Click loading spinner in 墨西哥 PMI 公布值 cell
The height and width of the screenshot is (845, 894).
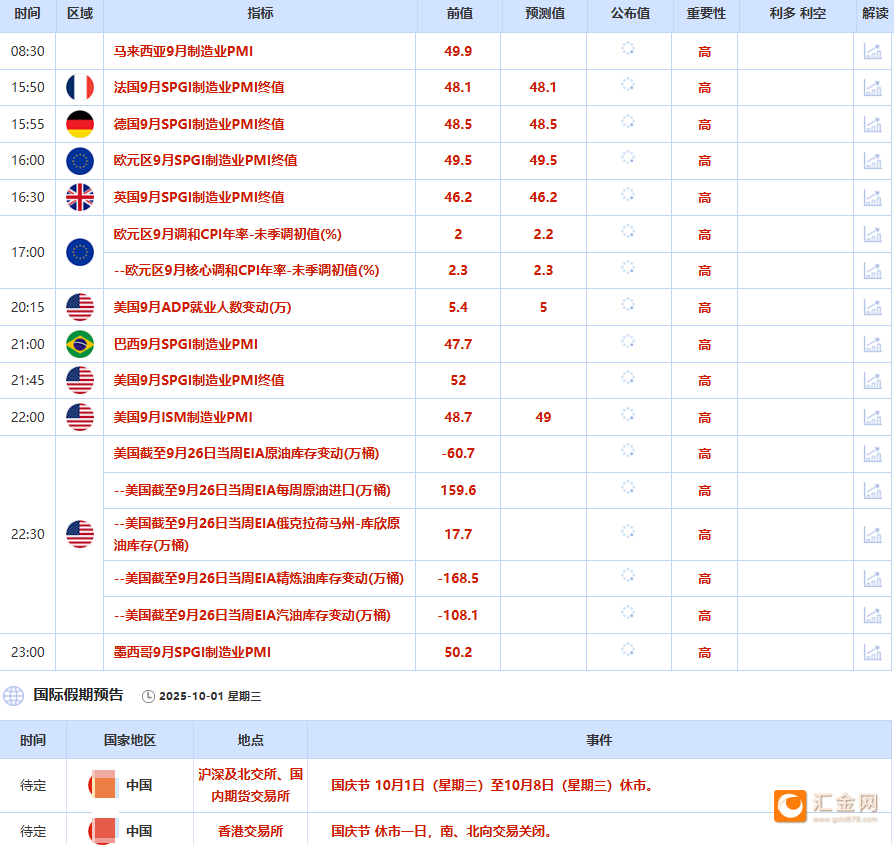click(628, 649)
